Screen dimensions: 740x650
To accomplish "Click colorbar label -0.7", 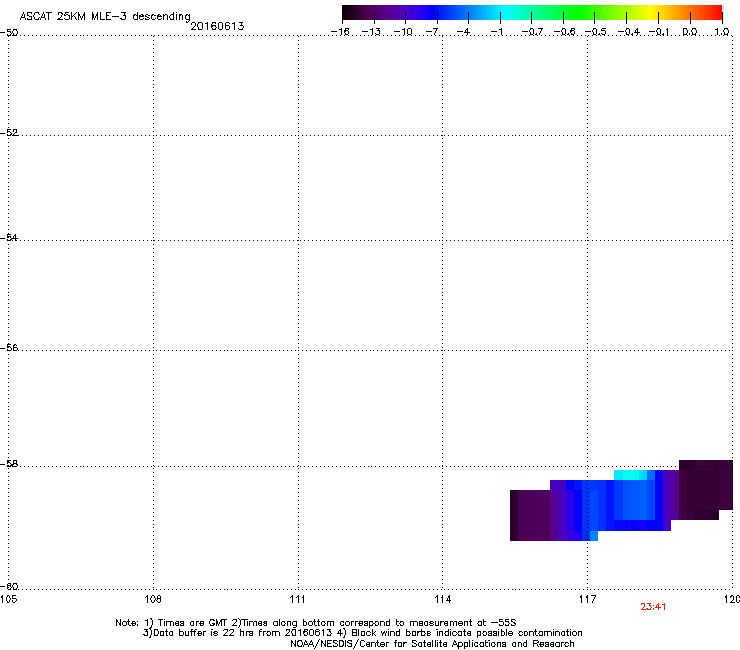I will coord(531,32).
